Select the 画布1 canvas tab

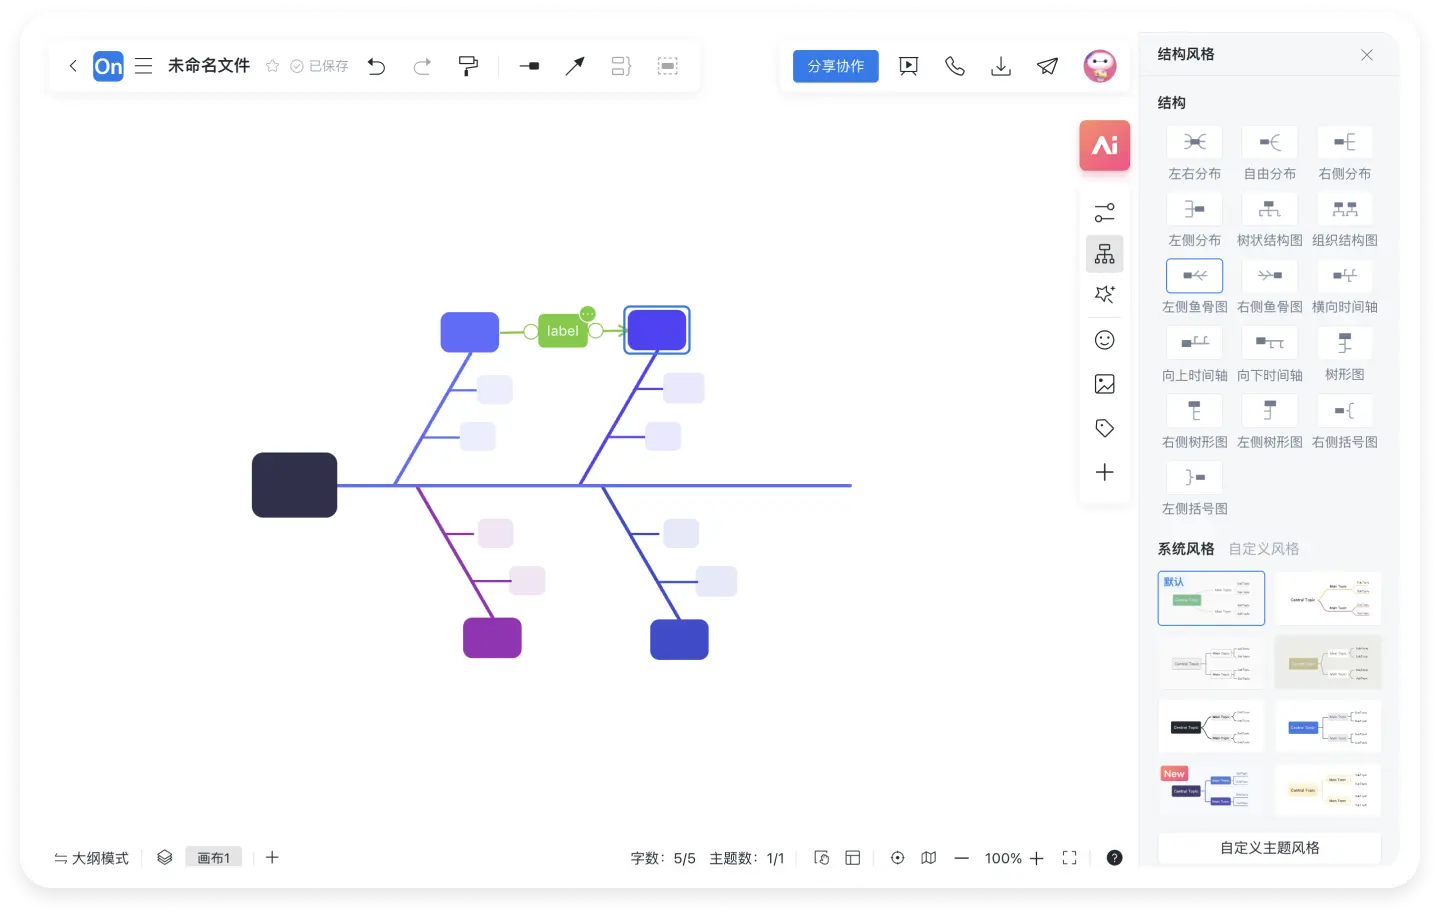click(x=213, y=858)
